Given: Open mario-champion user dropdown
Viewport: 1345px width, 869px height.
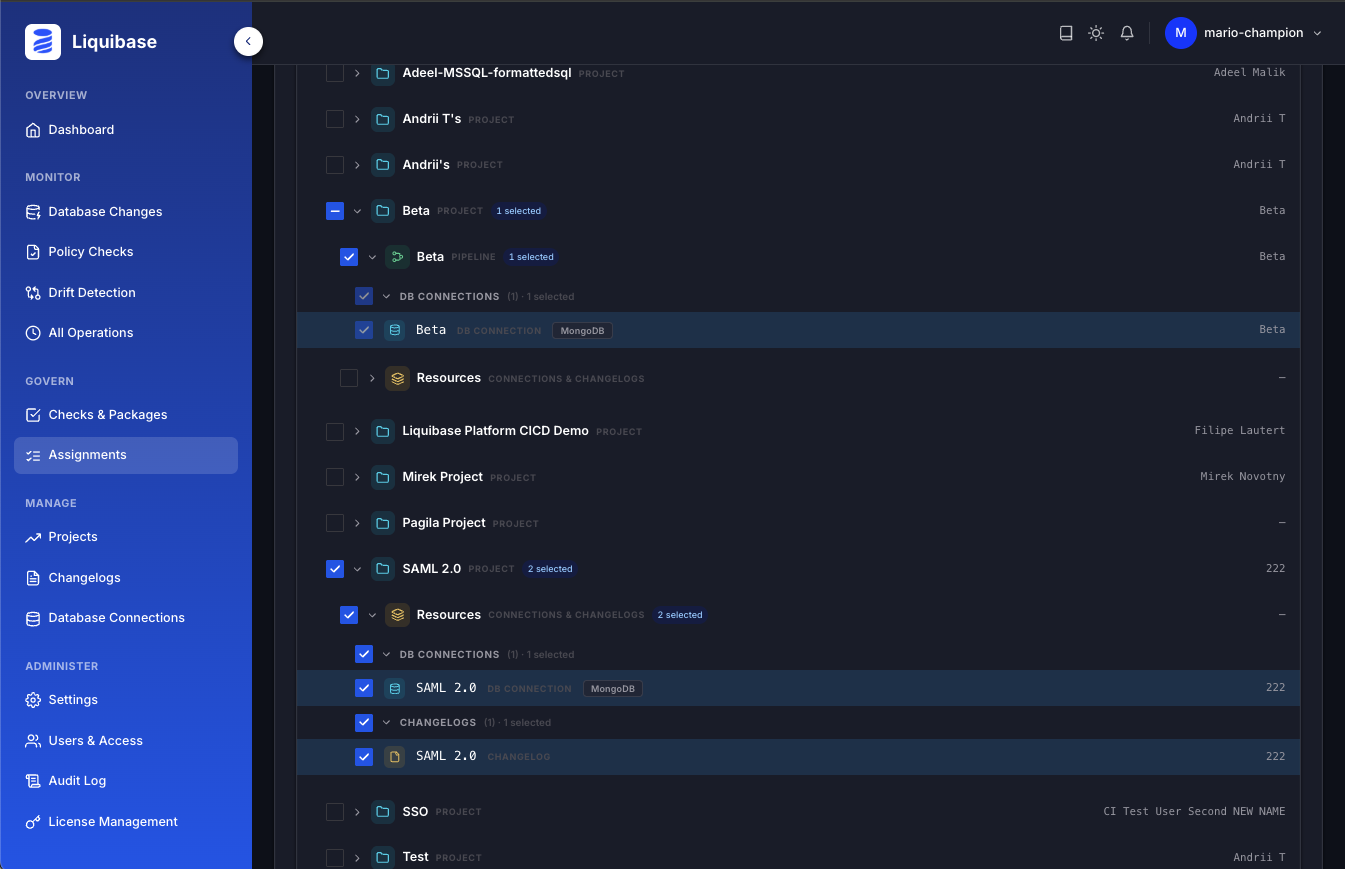Looking at the screenshot, I should click(x=1244, y=33).
